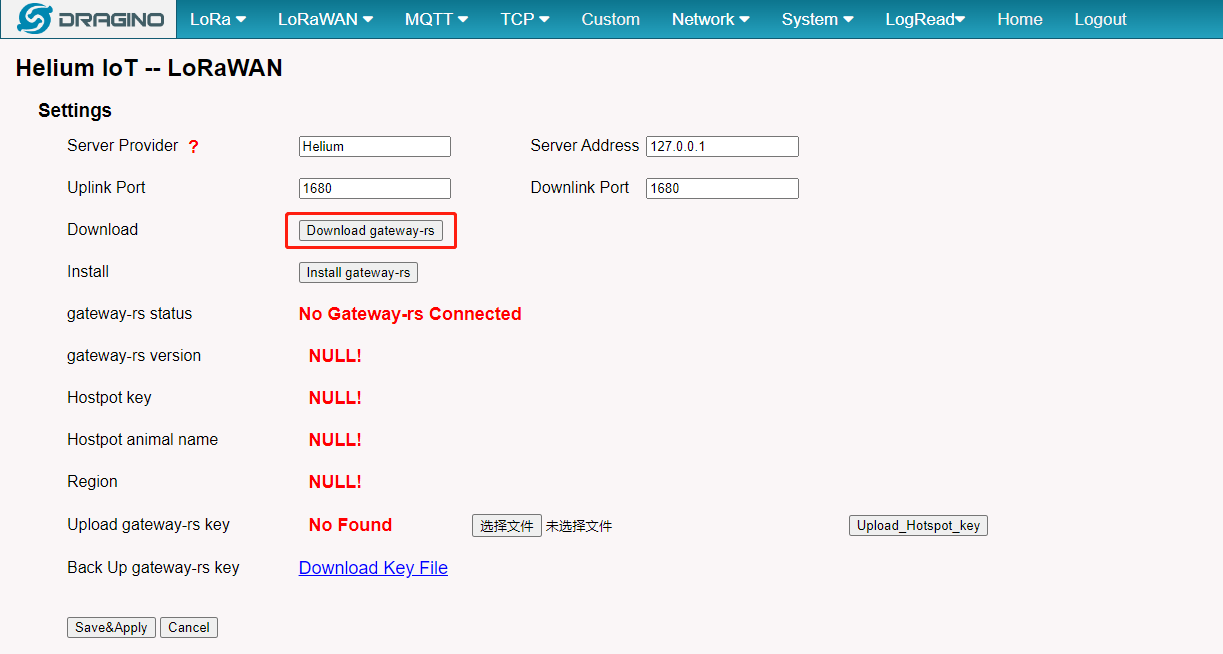Go to the Custom page
This screenshot has height=654, width=1223.
pyautogui.click(x=610, y=19)
